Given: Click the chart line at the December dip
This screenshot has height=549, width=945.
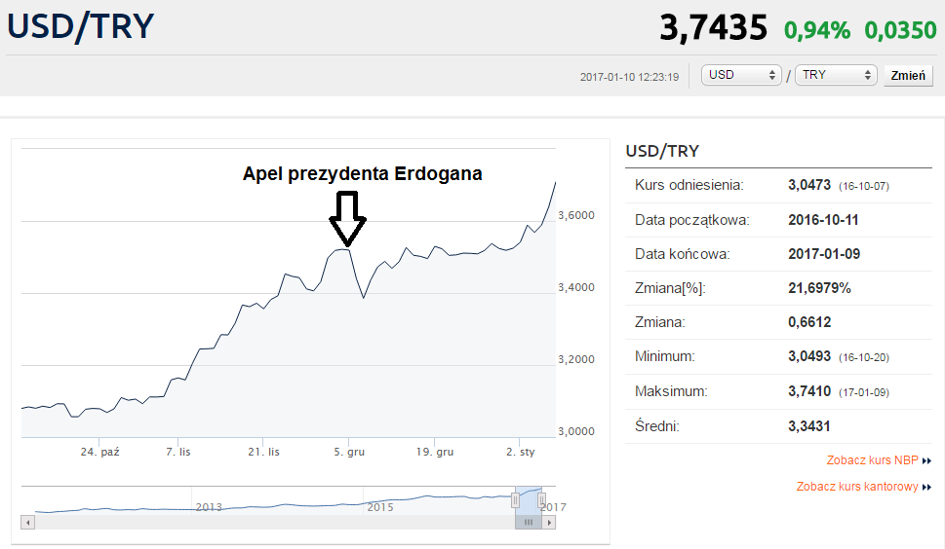Looking at the screenshot, I should point(363,296).
